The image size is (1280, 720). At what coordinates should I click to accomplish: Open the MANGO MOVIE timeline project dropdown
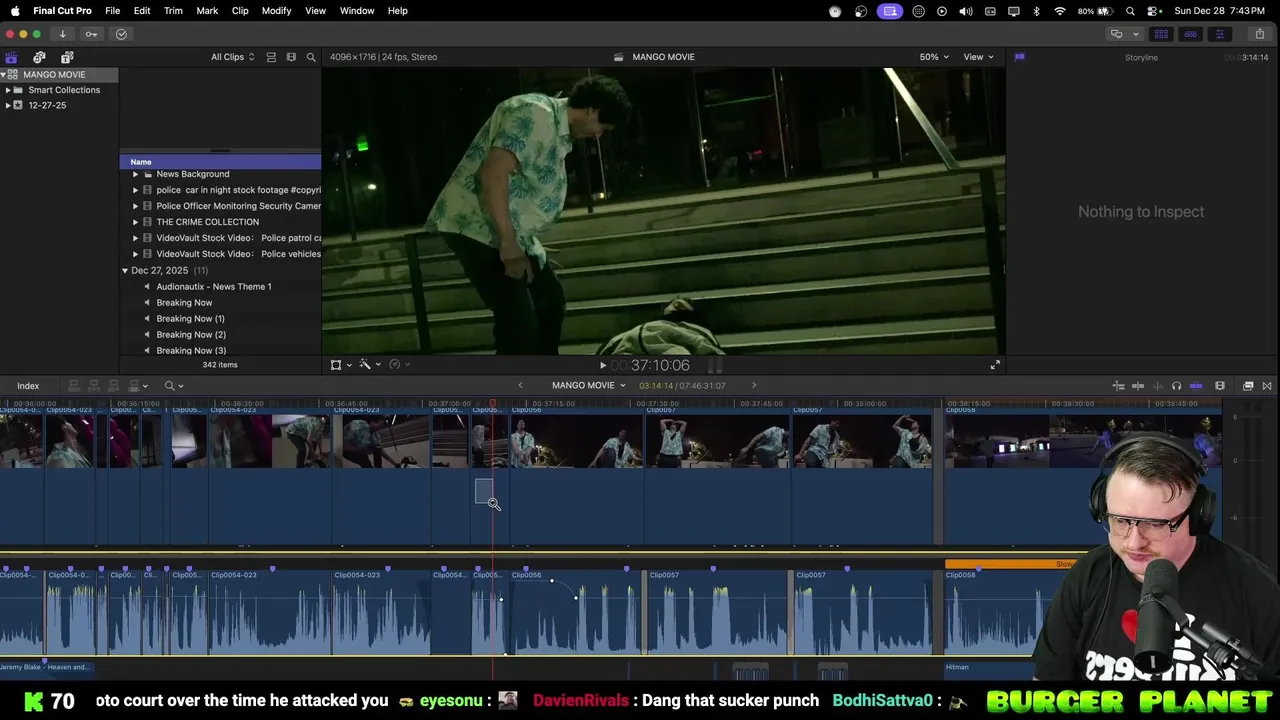[589, 386]
